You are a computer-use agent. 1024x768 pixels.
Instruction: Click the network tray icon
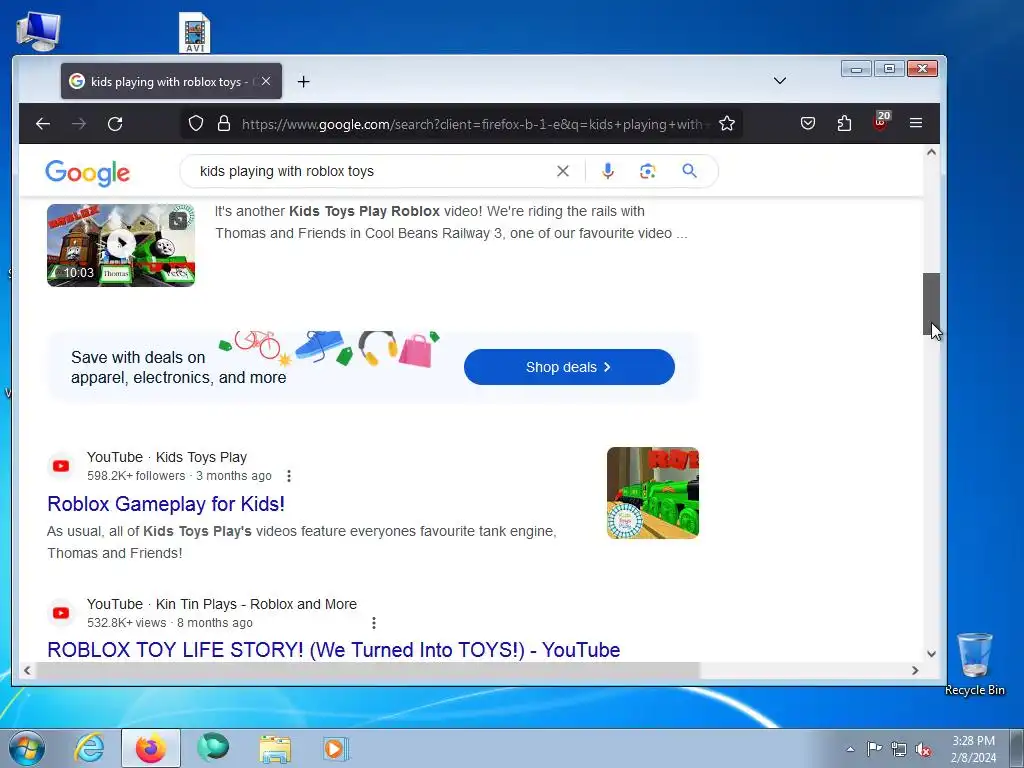point(899,749)
